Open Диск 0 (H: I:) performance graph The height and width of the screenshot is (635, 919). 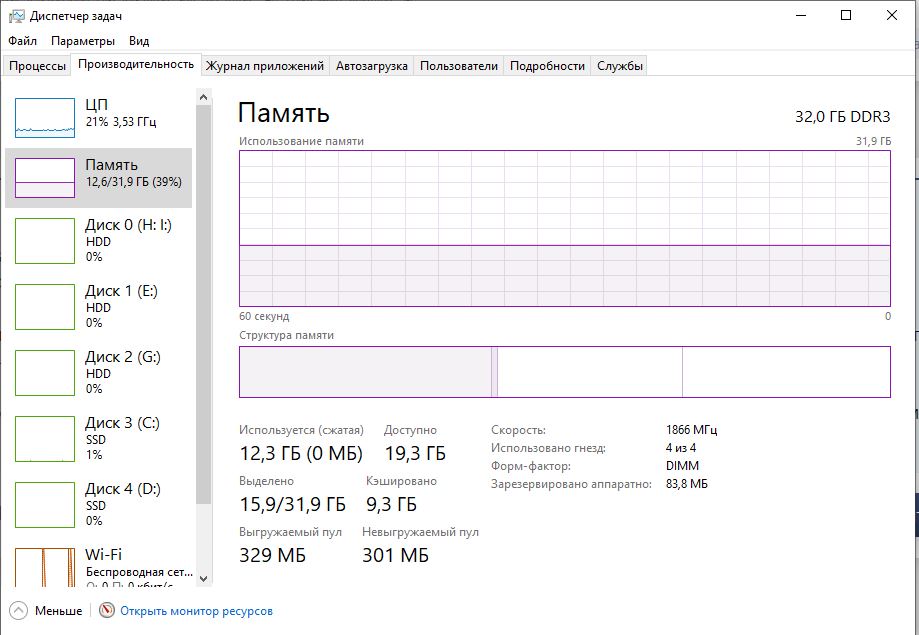click(x=45, y=240)
